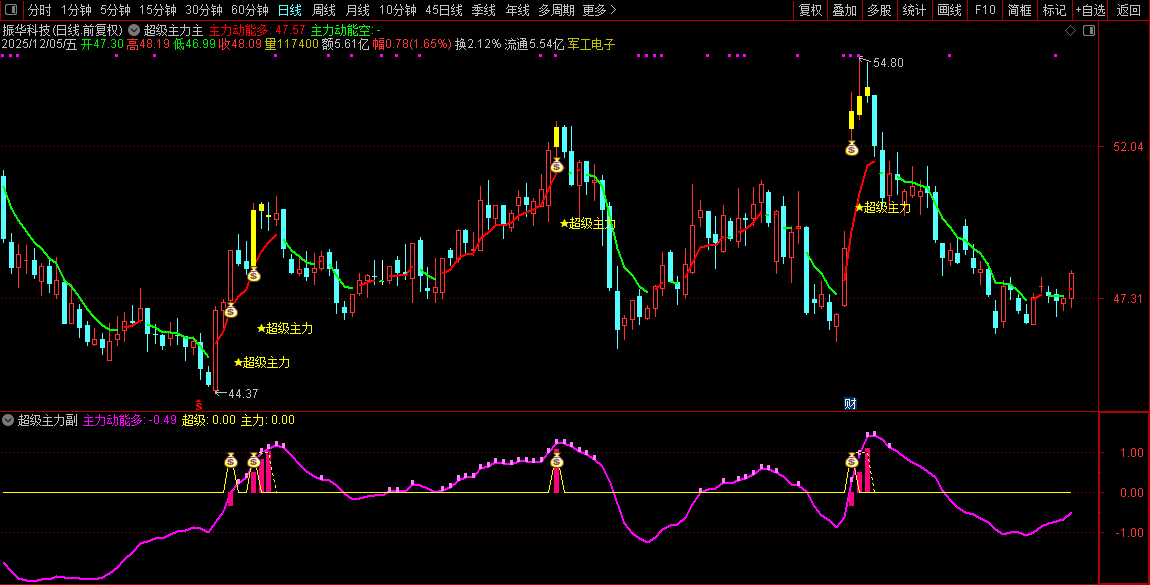Select the 日线 daily period tab
This screenshot has width=1150, height=585.
click(289, 10)
